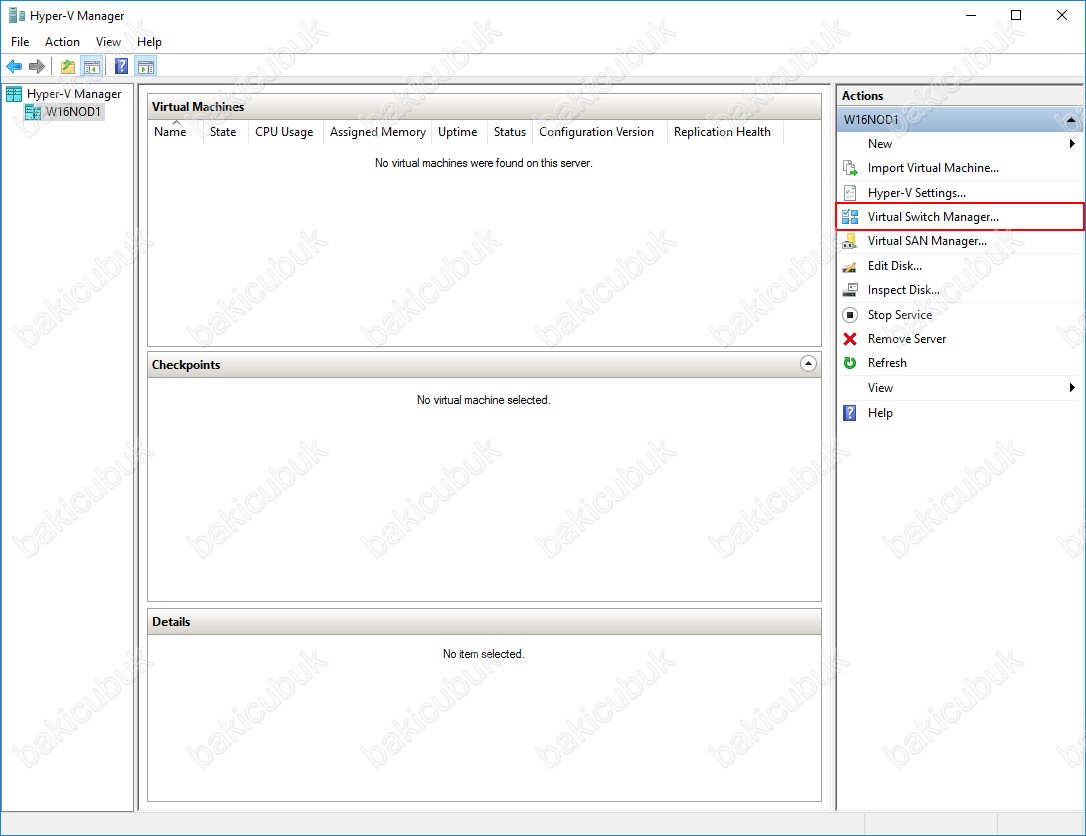Sort by Assigned Memory column header
The height and width of the screenshot is (836, 1086).
click(377, 132)
